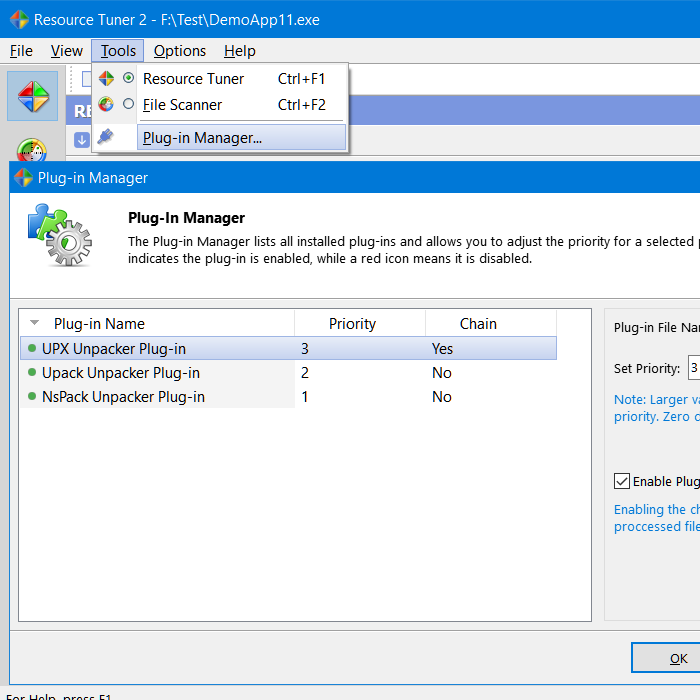Click the blue down-arrow toolbar icon

(82, 140)
